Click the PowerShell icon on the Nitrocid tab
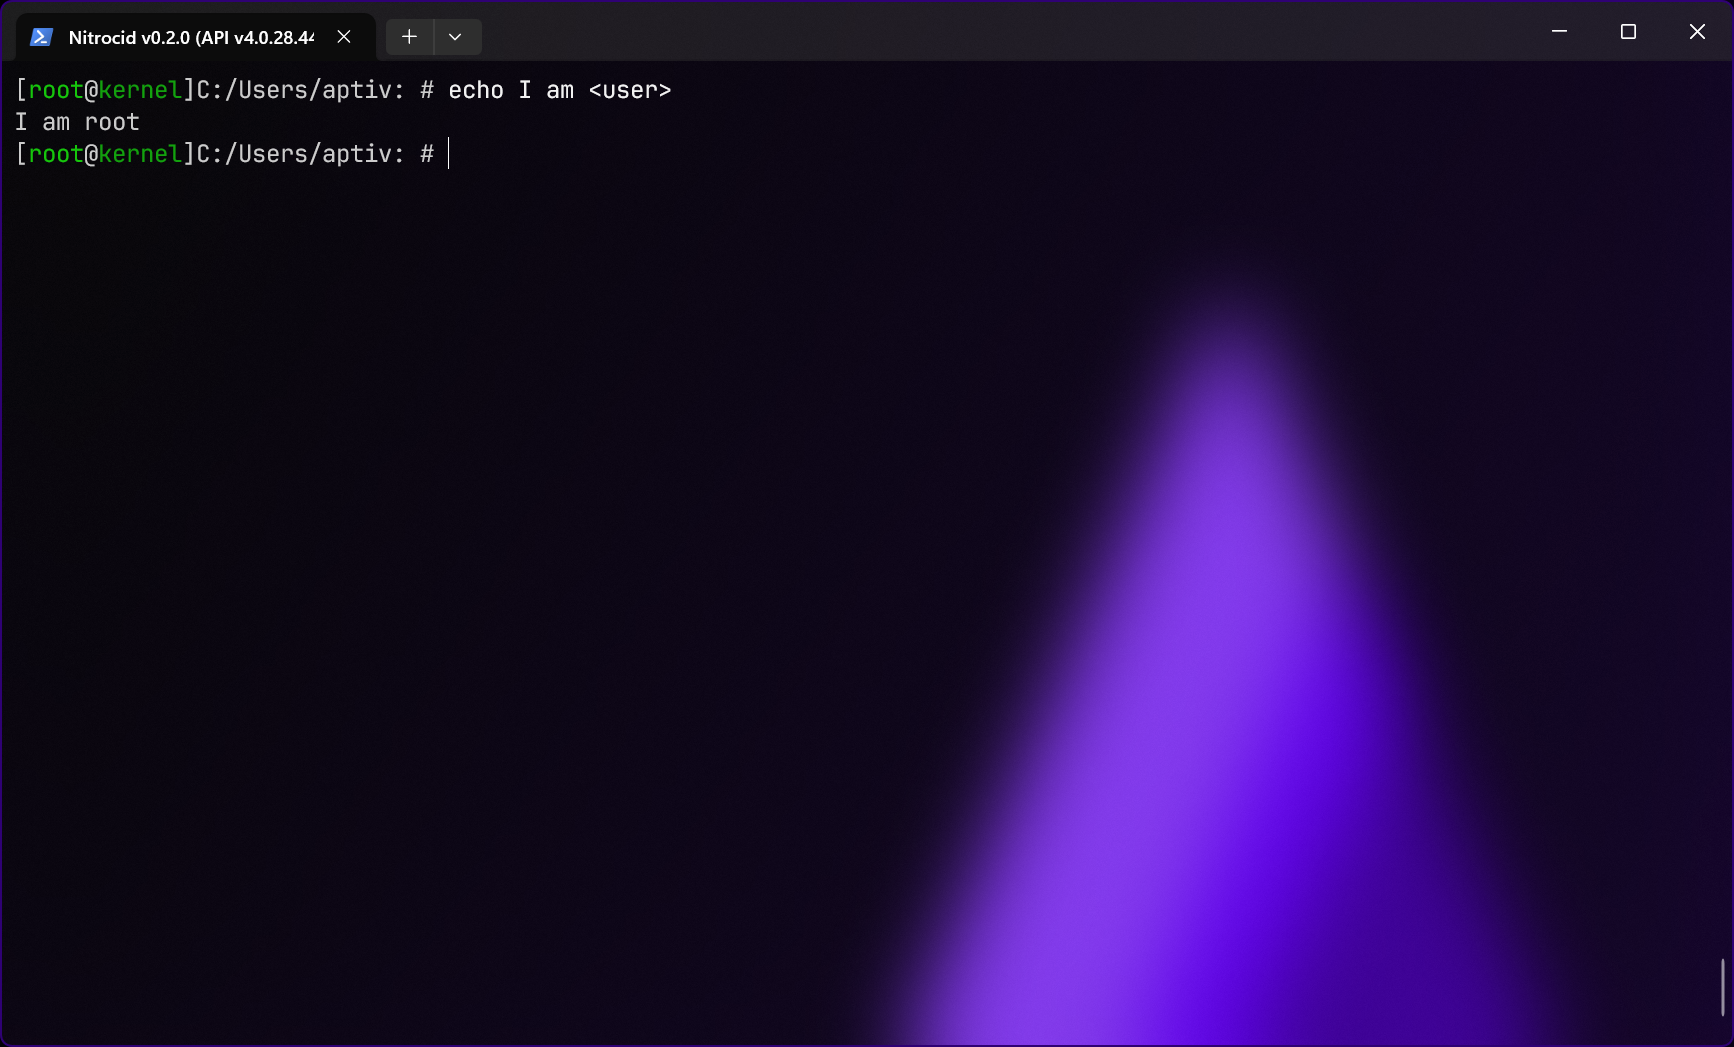 (x=41, y=37)
